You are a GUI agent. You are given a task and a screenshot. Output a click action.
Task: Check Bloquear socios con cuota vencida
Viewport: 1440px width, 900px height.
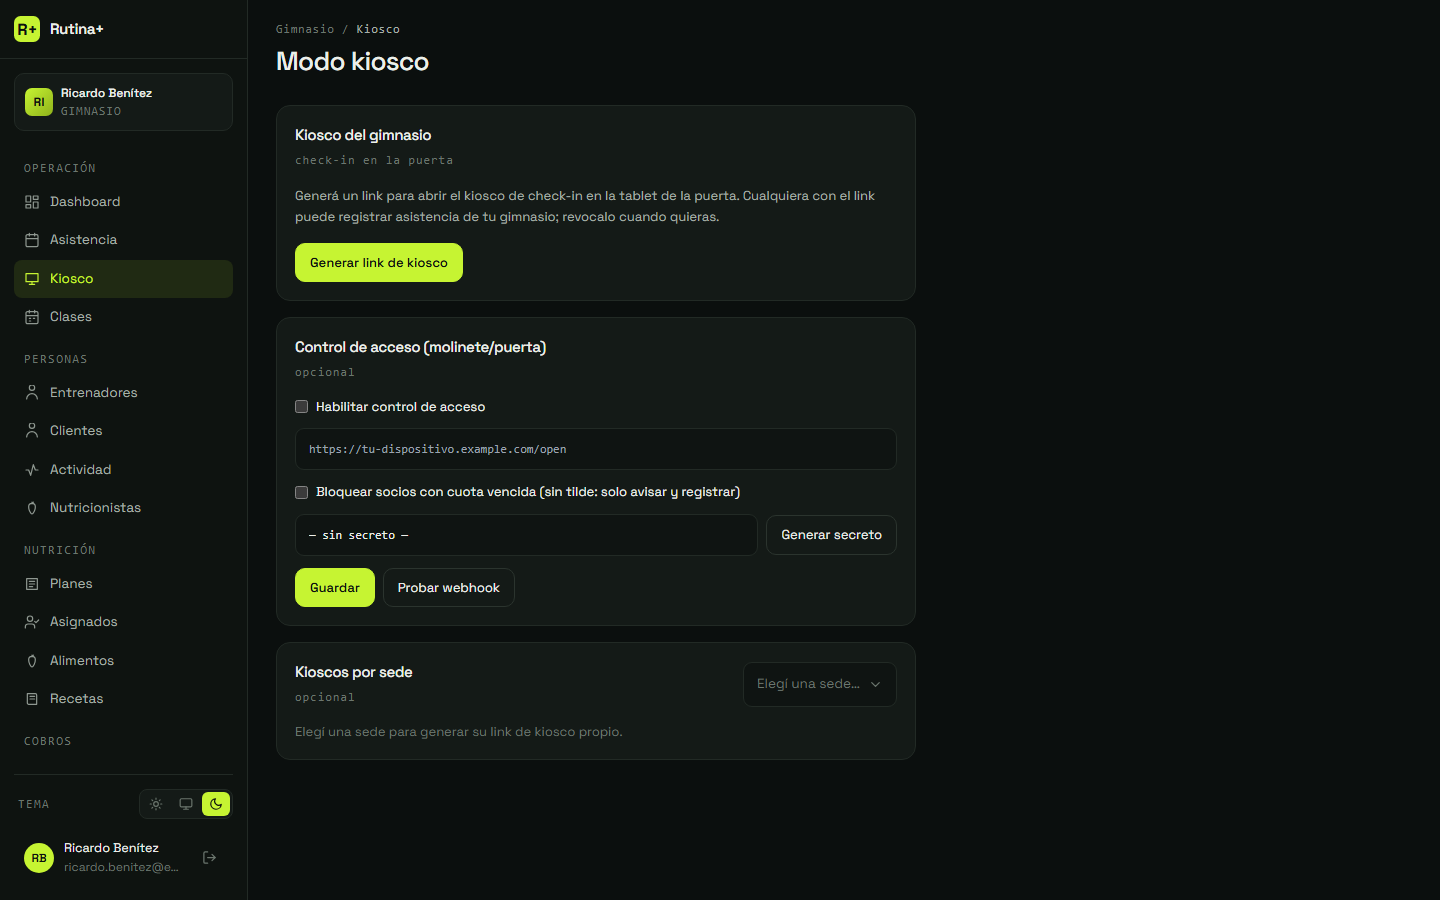pos(301,492)
